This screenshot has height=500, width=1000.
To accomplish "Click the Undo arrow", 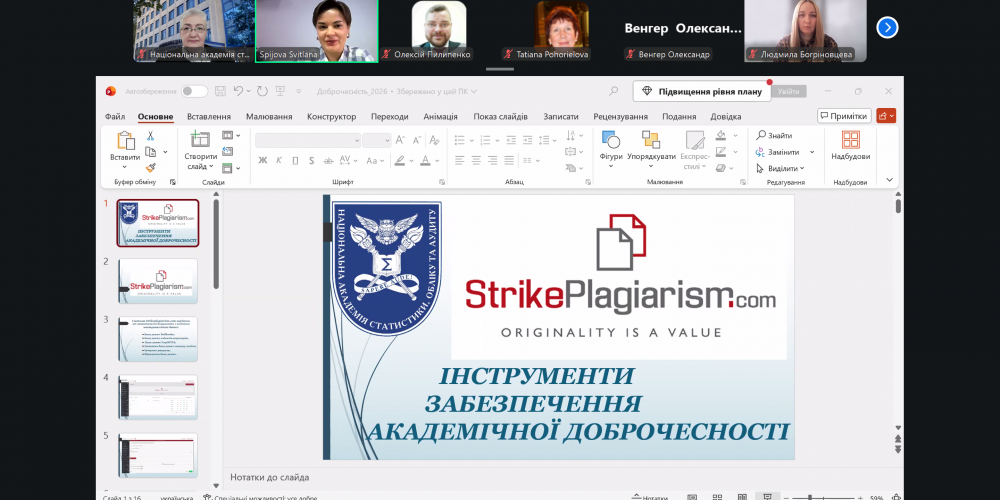I will (x=238, y=91).
